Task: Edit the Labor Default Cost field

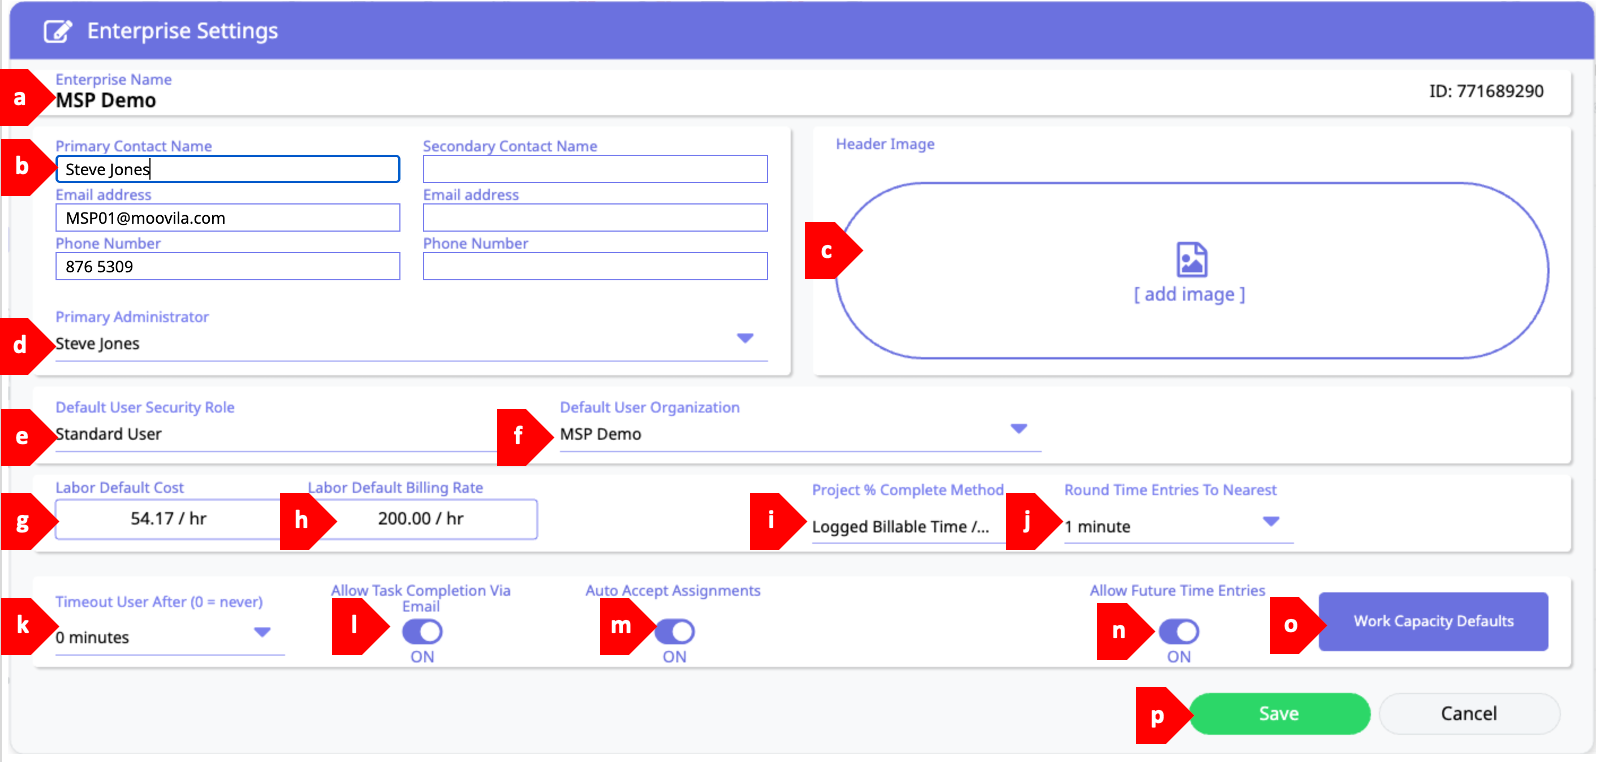Action: [168, 519]
